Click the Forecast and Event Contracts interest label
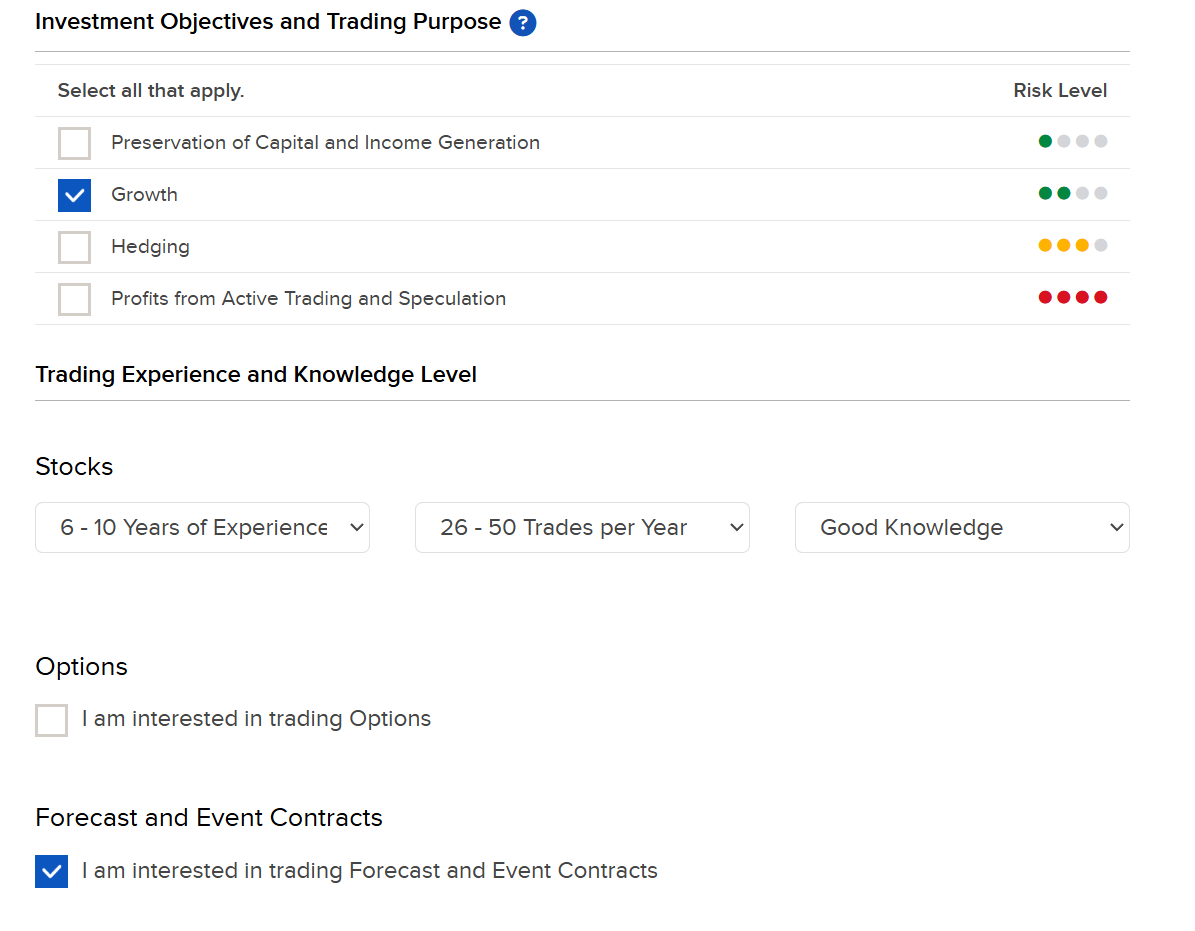The image size is (1195, 931). (370, 870)
